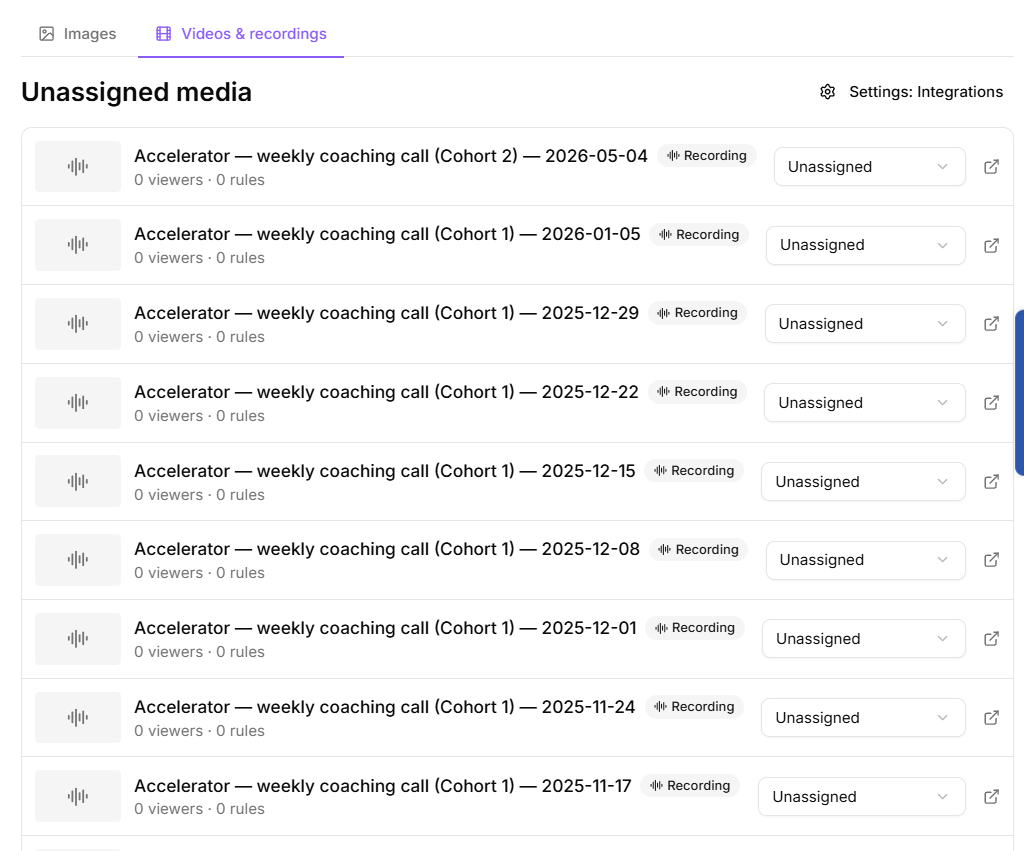The height and width of the screenshot is (851, 1024).
Task: Click audio thumbnail of 2025-12-15 recording
Action: click(x=78, y=481)
